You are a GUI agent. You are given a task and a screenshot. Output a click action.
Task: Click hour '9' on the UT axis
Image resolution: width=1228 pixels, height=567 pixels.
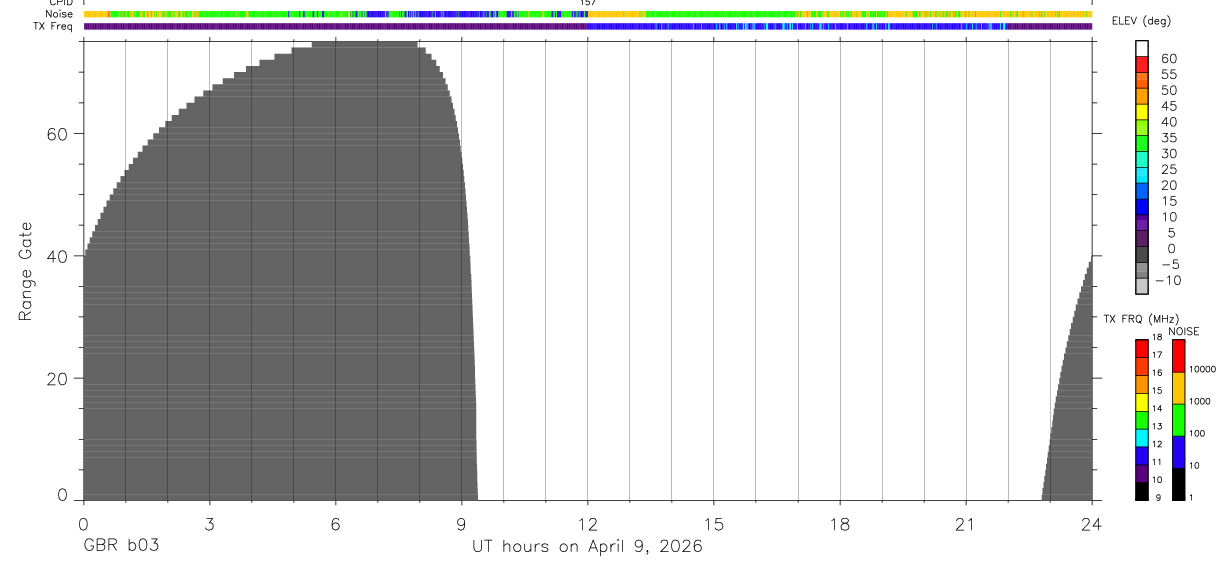[x=461, y=524]
